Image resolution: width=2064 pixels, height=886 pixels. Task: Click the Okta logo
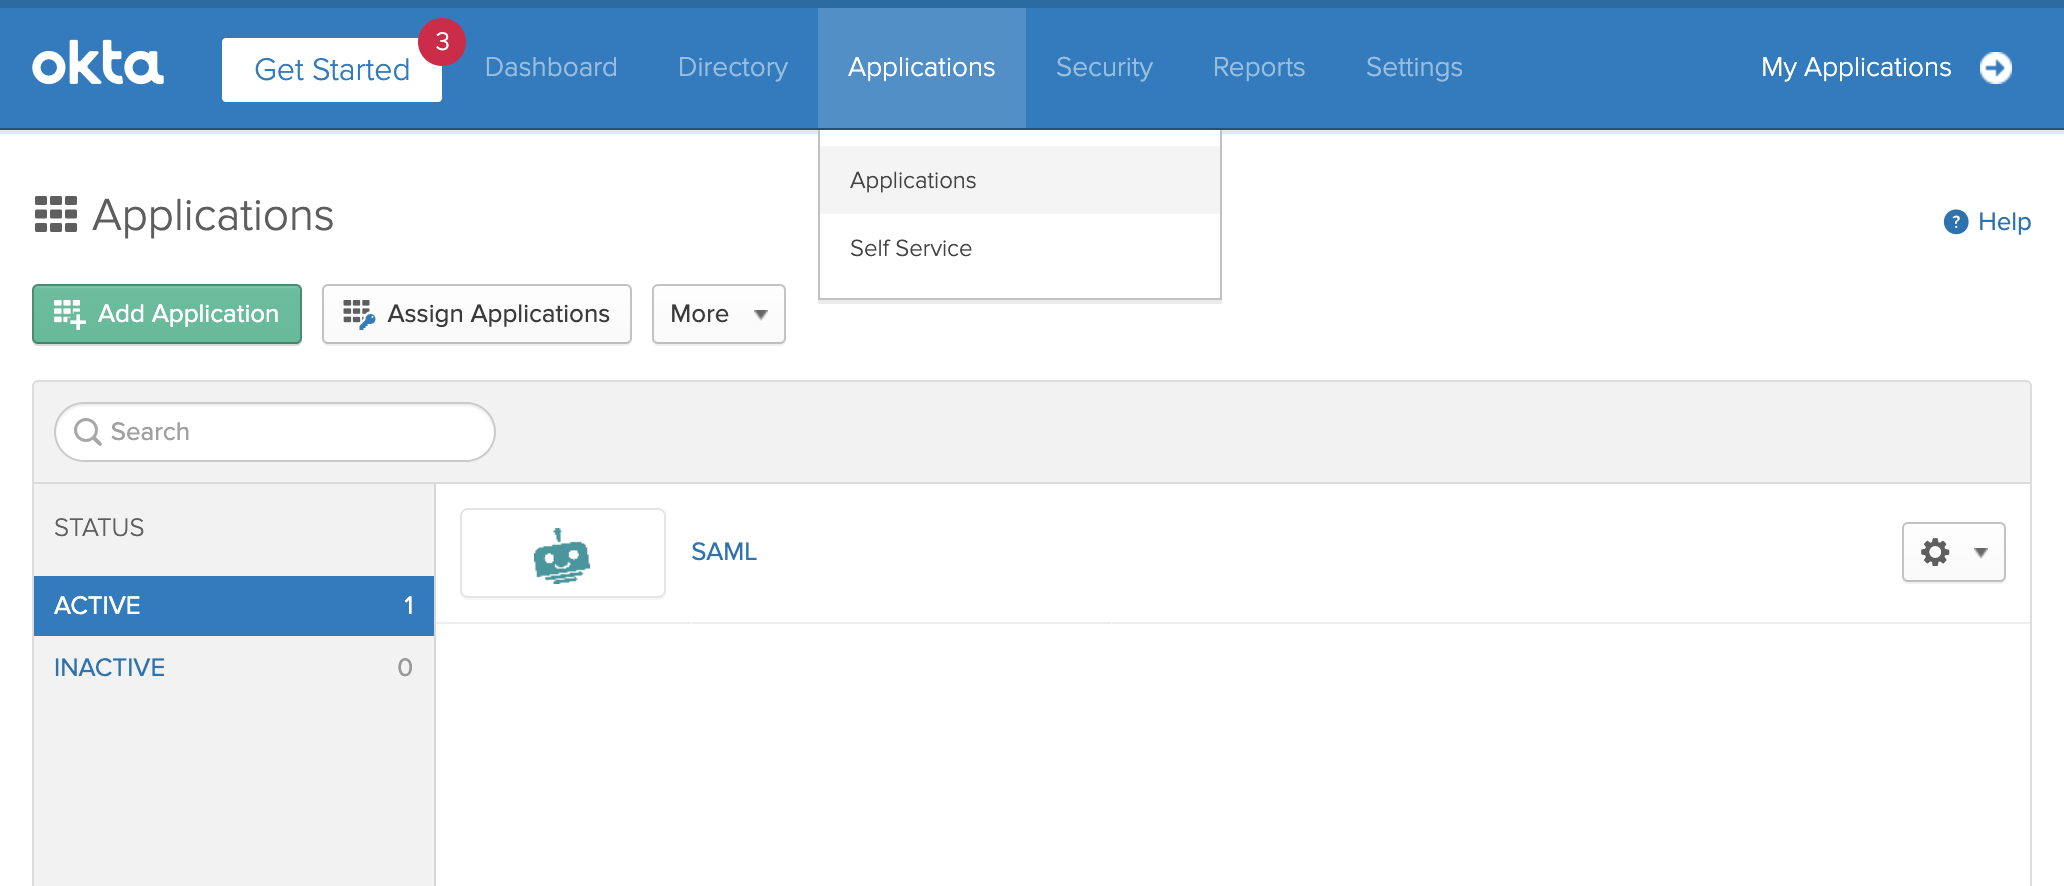(98, 66)
